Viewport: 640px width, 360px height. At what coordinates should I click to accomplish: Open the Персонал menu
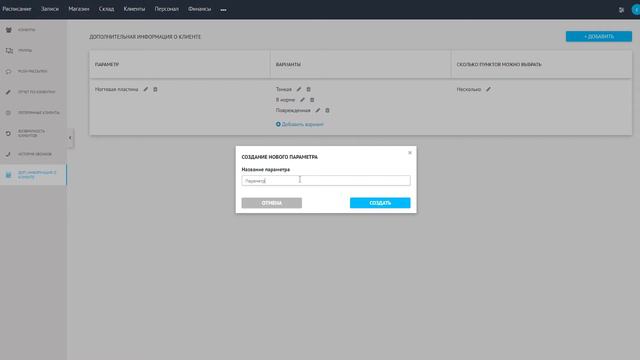[x=167, y=9]
